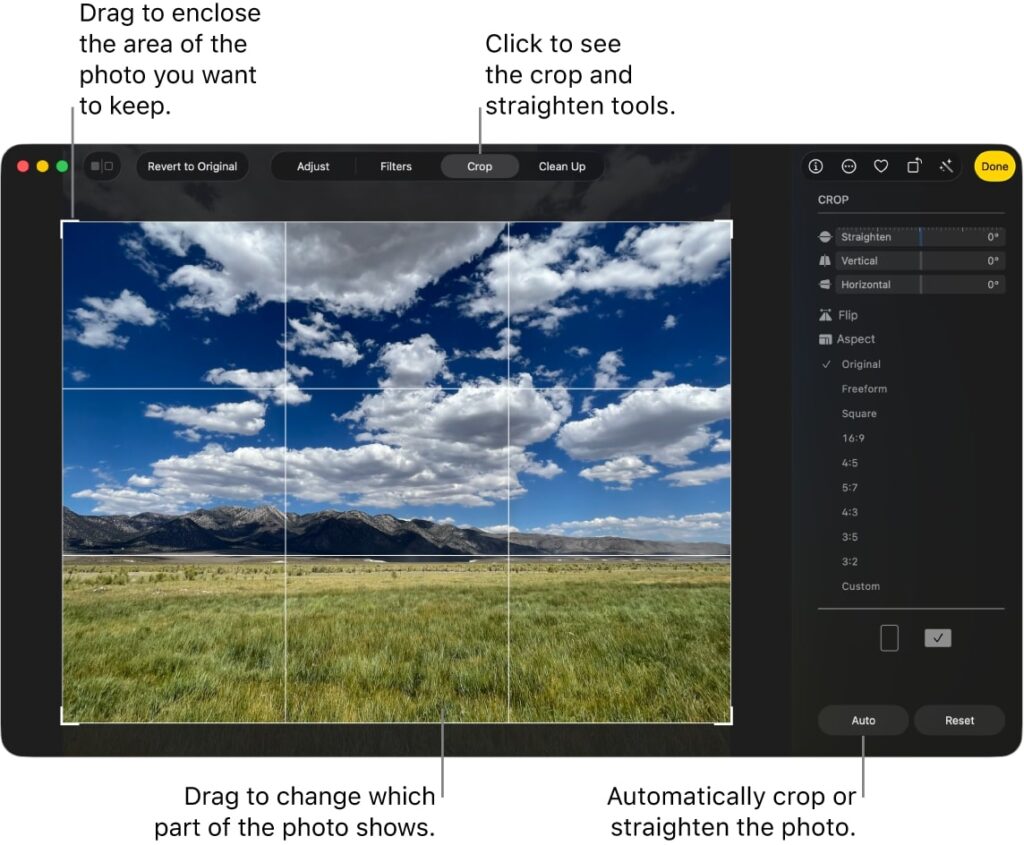Select the Original aspect ratio option
The height and width of the screenshot is (845, 1024).
point(860,364)
